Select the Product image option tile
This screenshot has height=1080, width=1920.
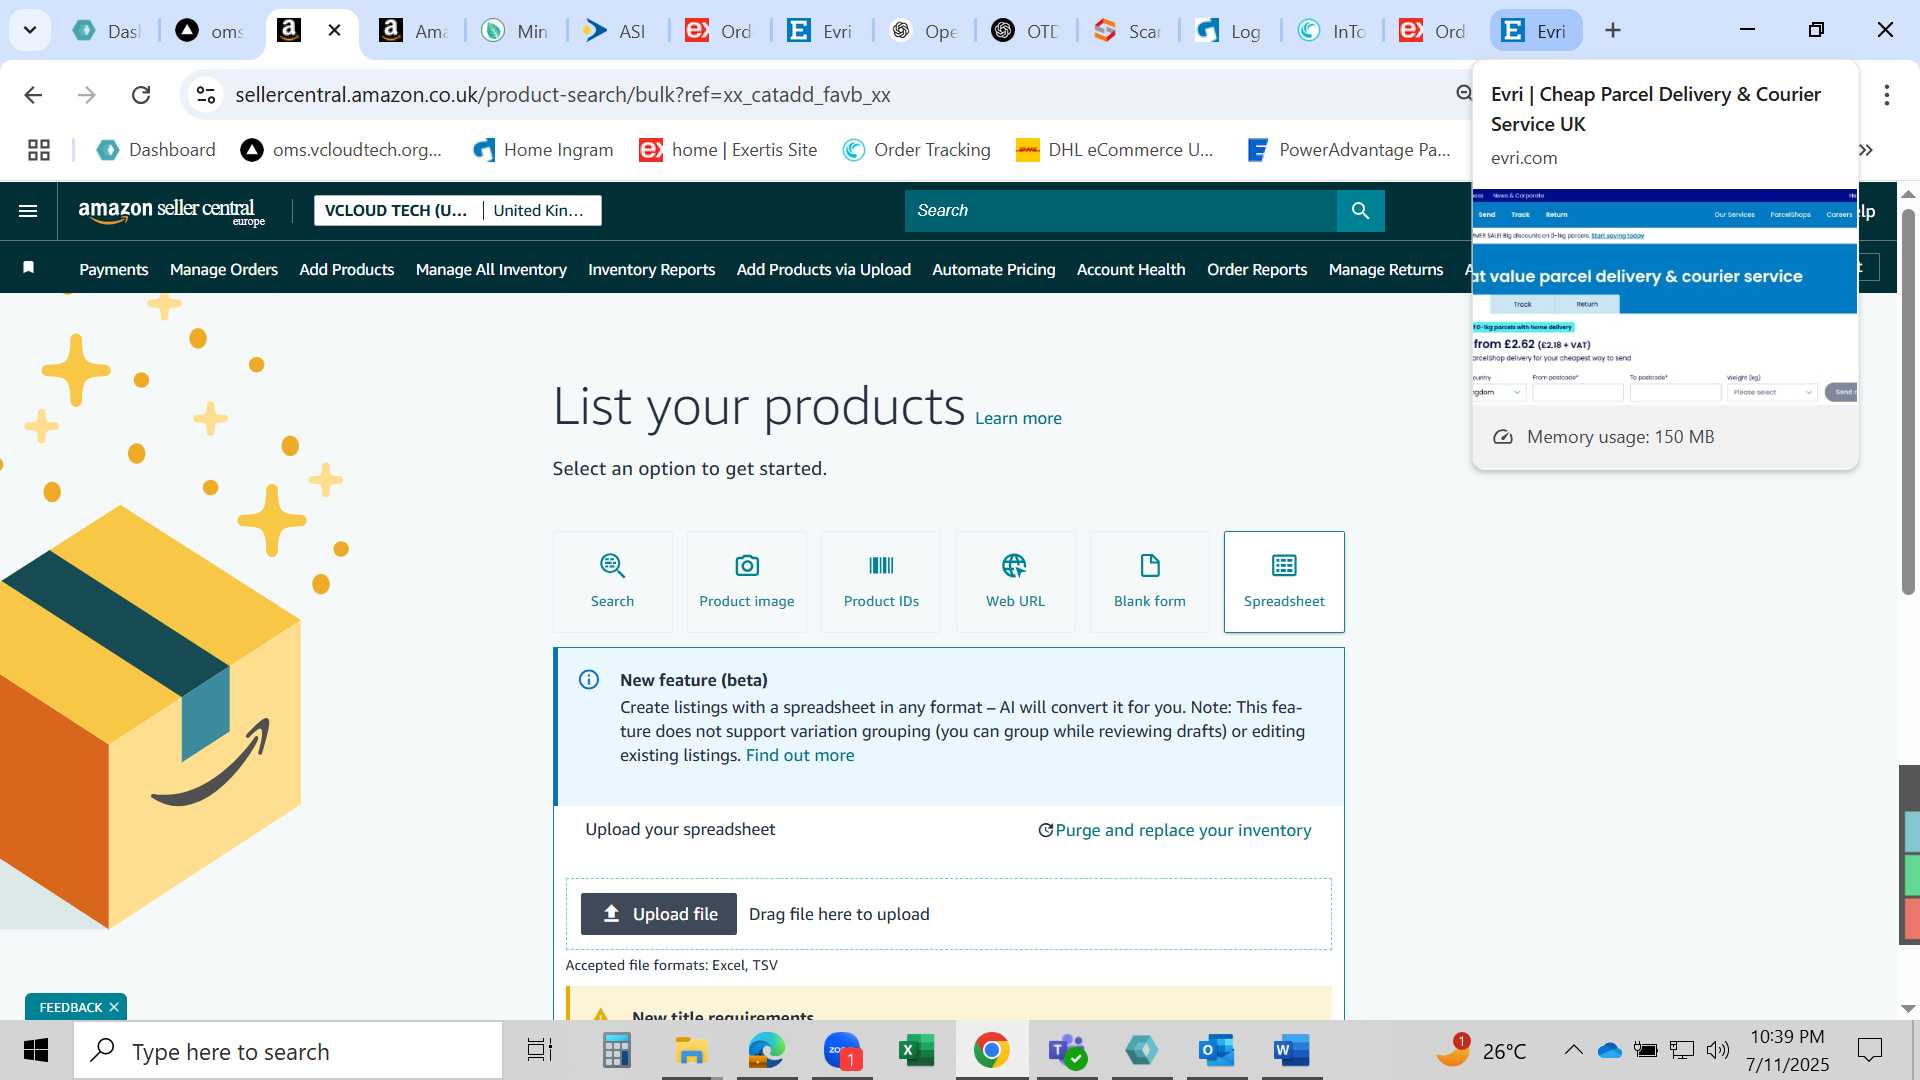pyautogui.click(x=747, y=581)
